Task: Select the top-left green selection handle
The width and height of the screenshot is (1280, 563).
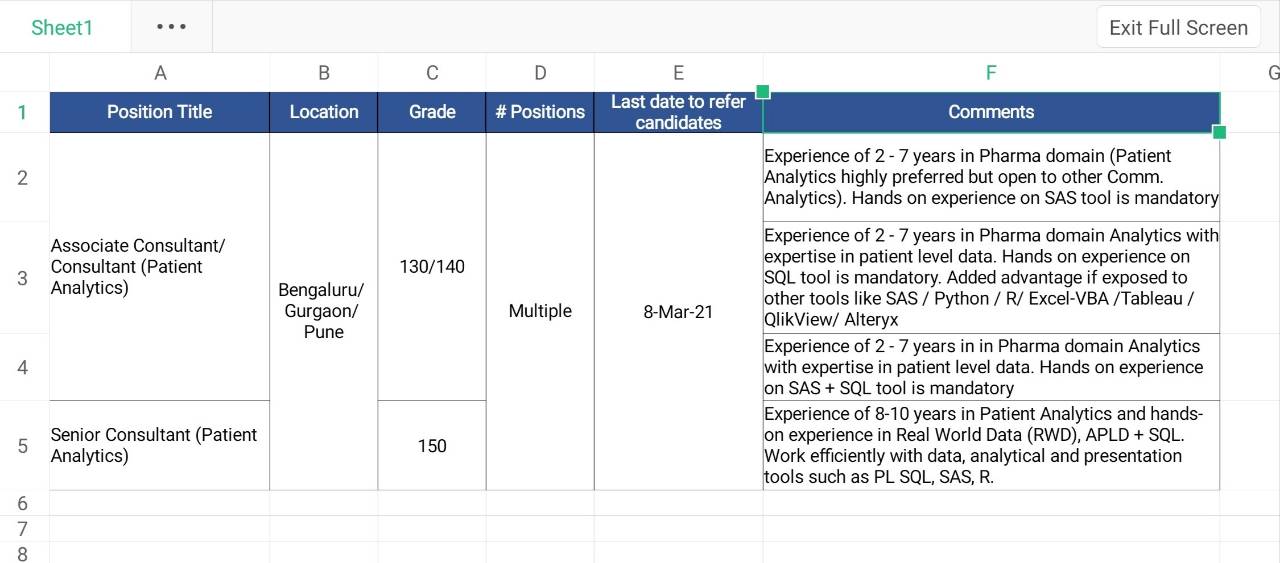Action: 763,92
